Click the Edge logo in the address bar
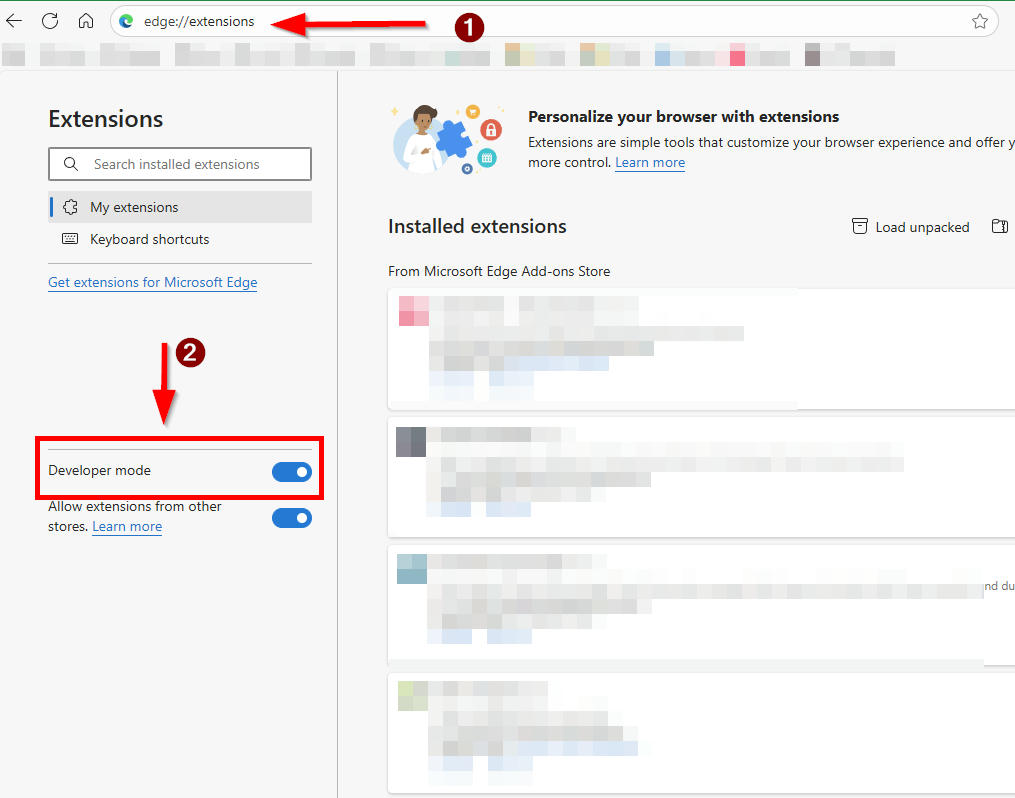 click(x=127, y=21)
